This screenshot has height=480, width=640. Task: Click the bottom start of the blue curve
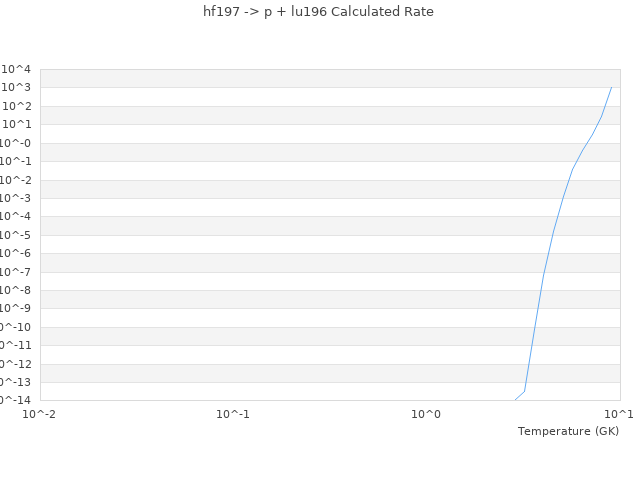[x=515, y=400]
